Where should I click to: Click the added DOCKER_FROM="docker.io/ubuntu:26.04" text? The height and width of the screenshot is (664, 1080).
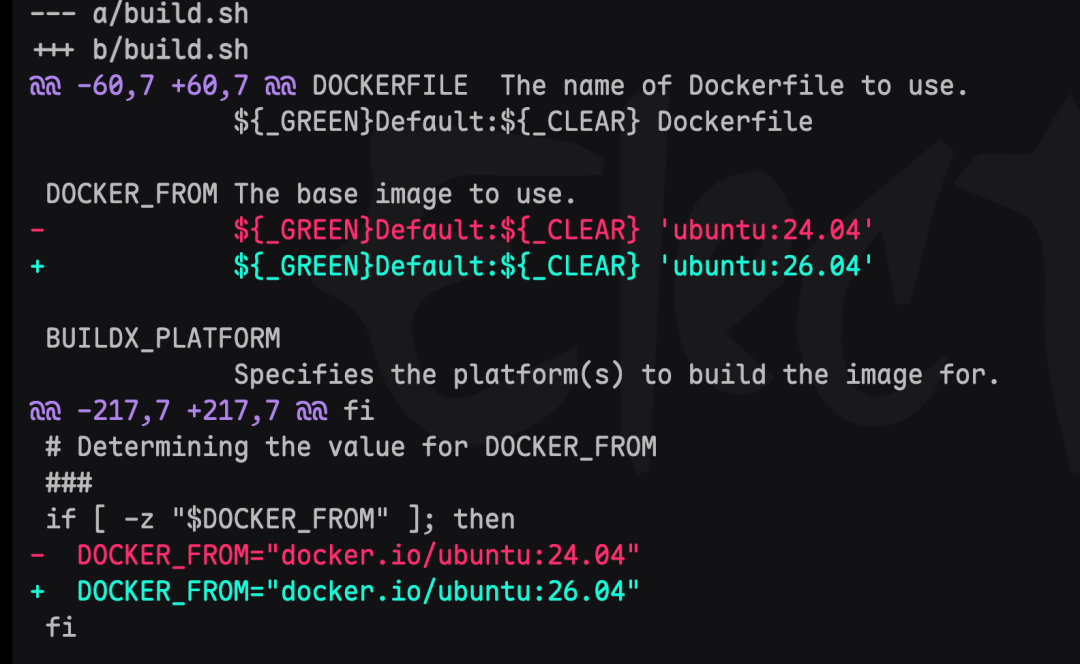[x=358, y=592]
